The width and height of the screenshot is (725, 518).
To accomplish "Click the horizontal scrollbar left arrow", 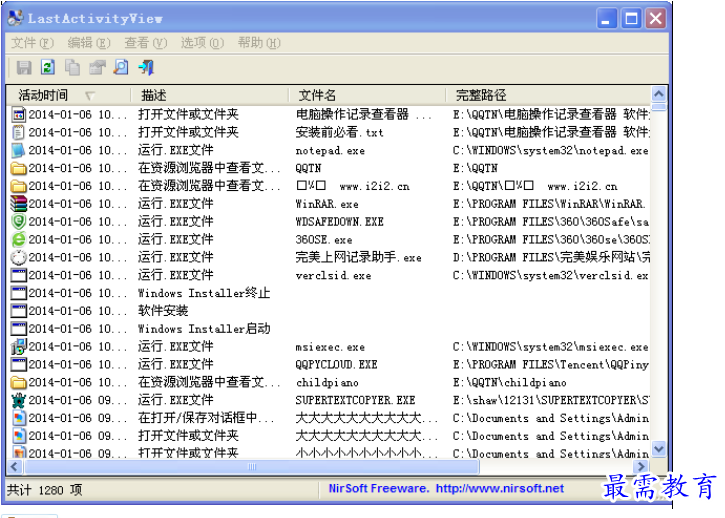I will [x=14, y=467].
